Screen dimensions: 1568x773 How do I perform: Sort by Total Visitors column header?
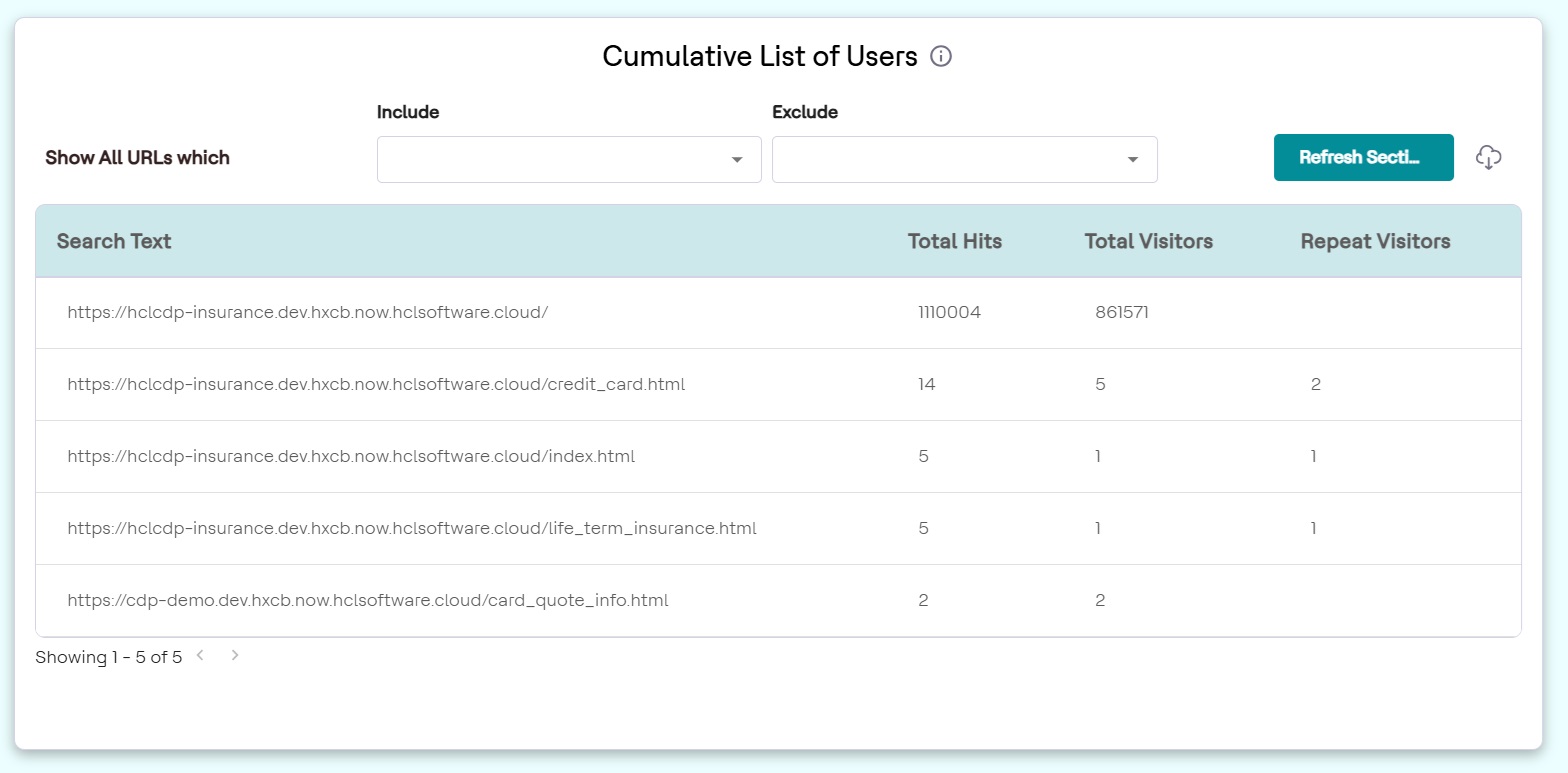click(1148, 241)
